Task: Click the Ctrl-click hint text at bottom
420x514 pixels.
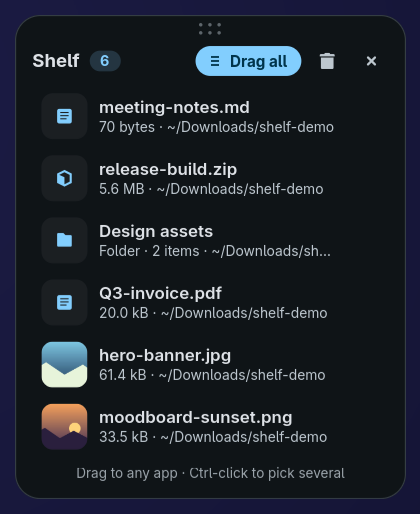Action: [210, 473]
